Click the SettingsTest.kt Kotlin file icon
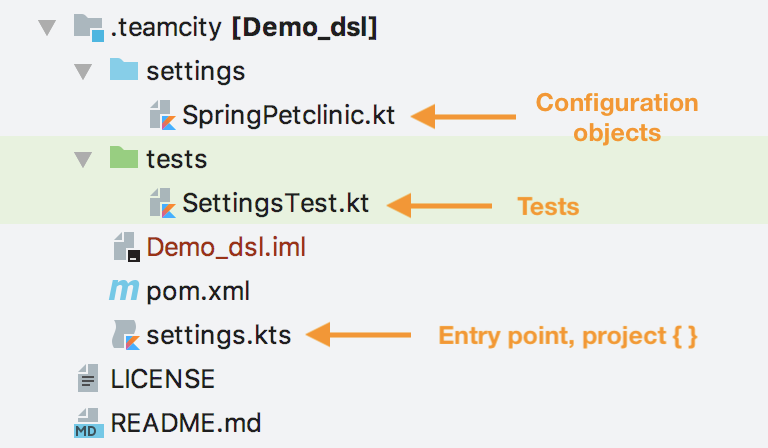This screenshot has height=448, width=768. pyautogui.click(x=163, y=203)
